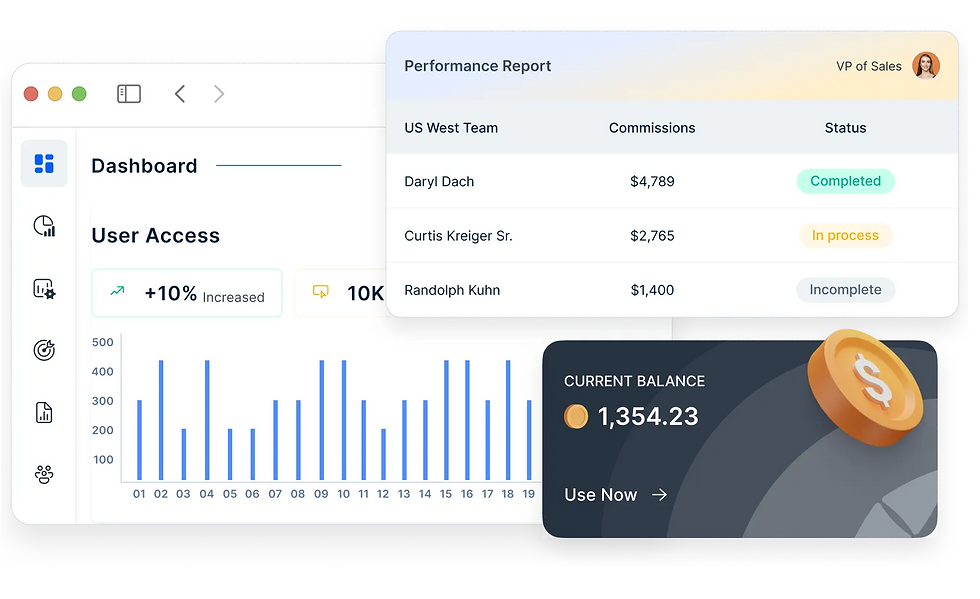Click the chart bar for day 09
Screen dimensions: 980x599
(321, 420)
